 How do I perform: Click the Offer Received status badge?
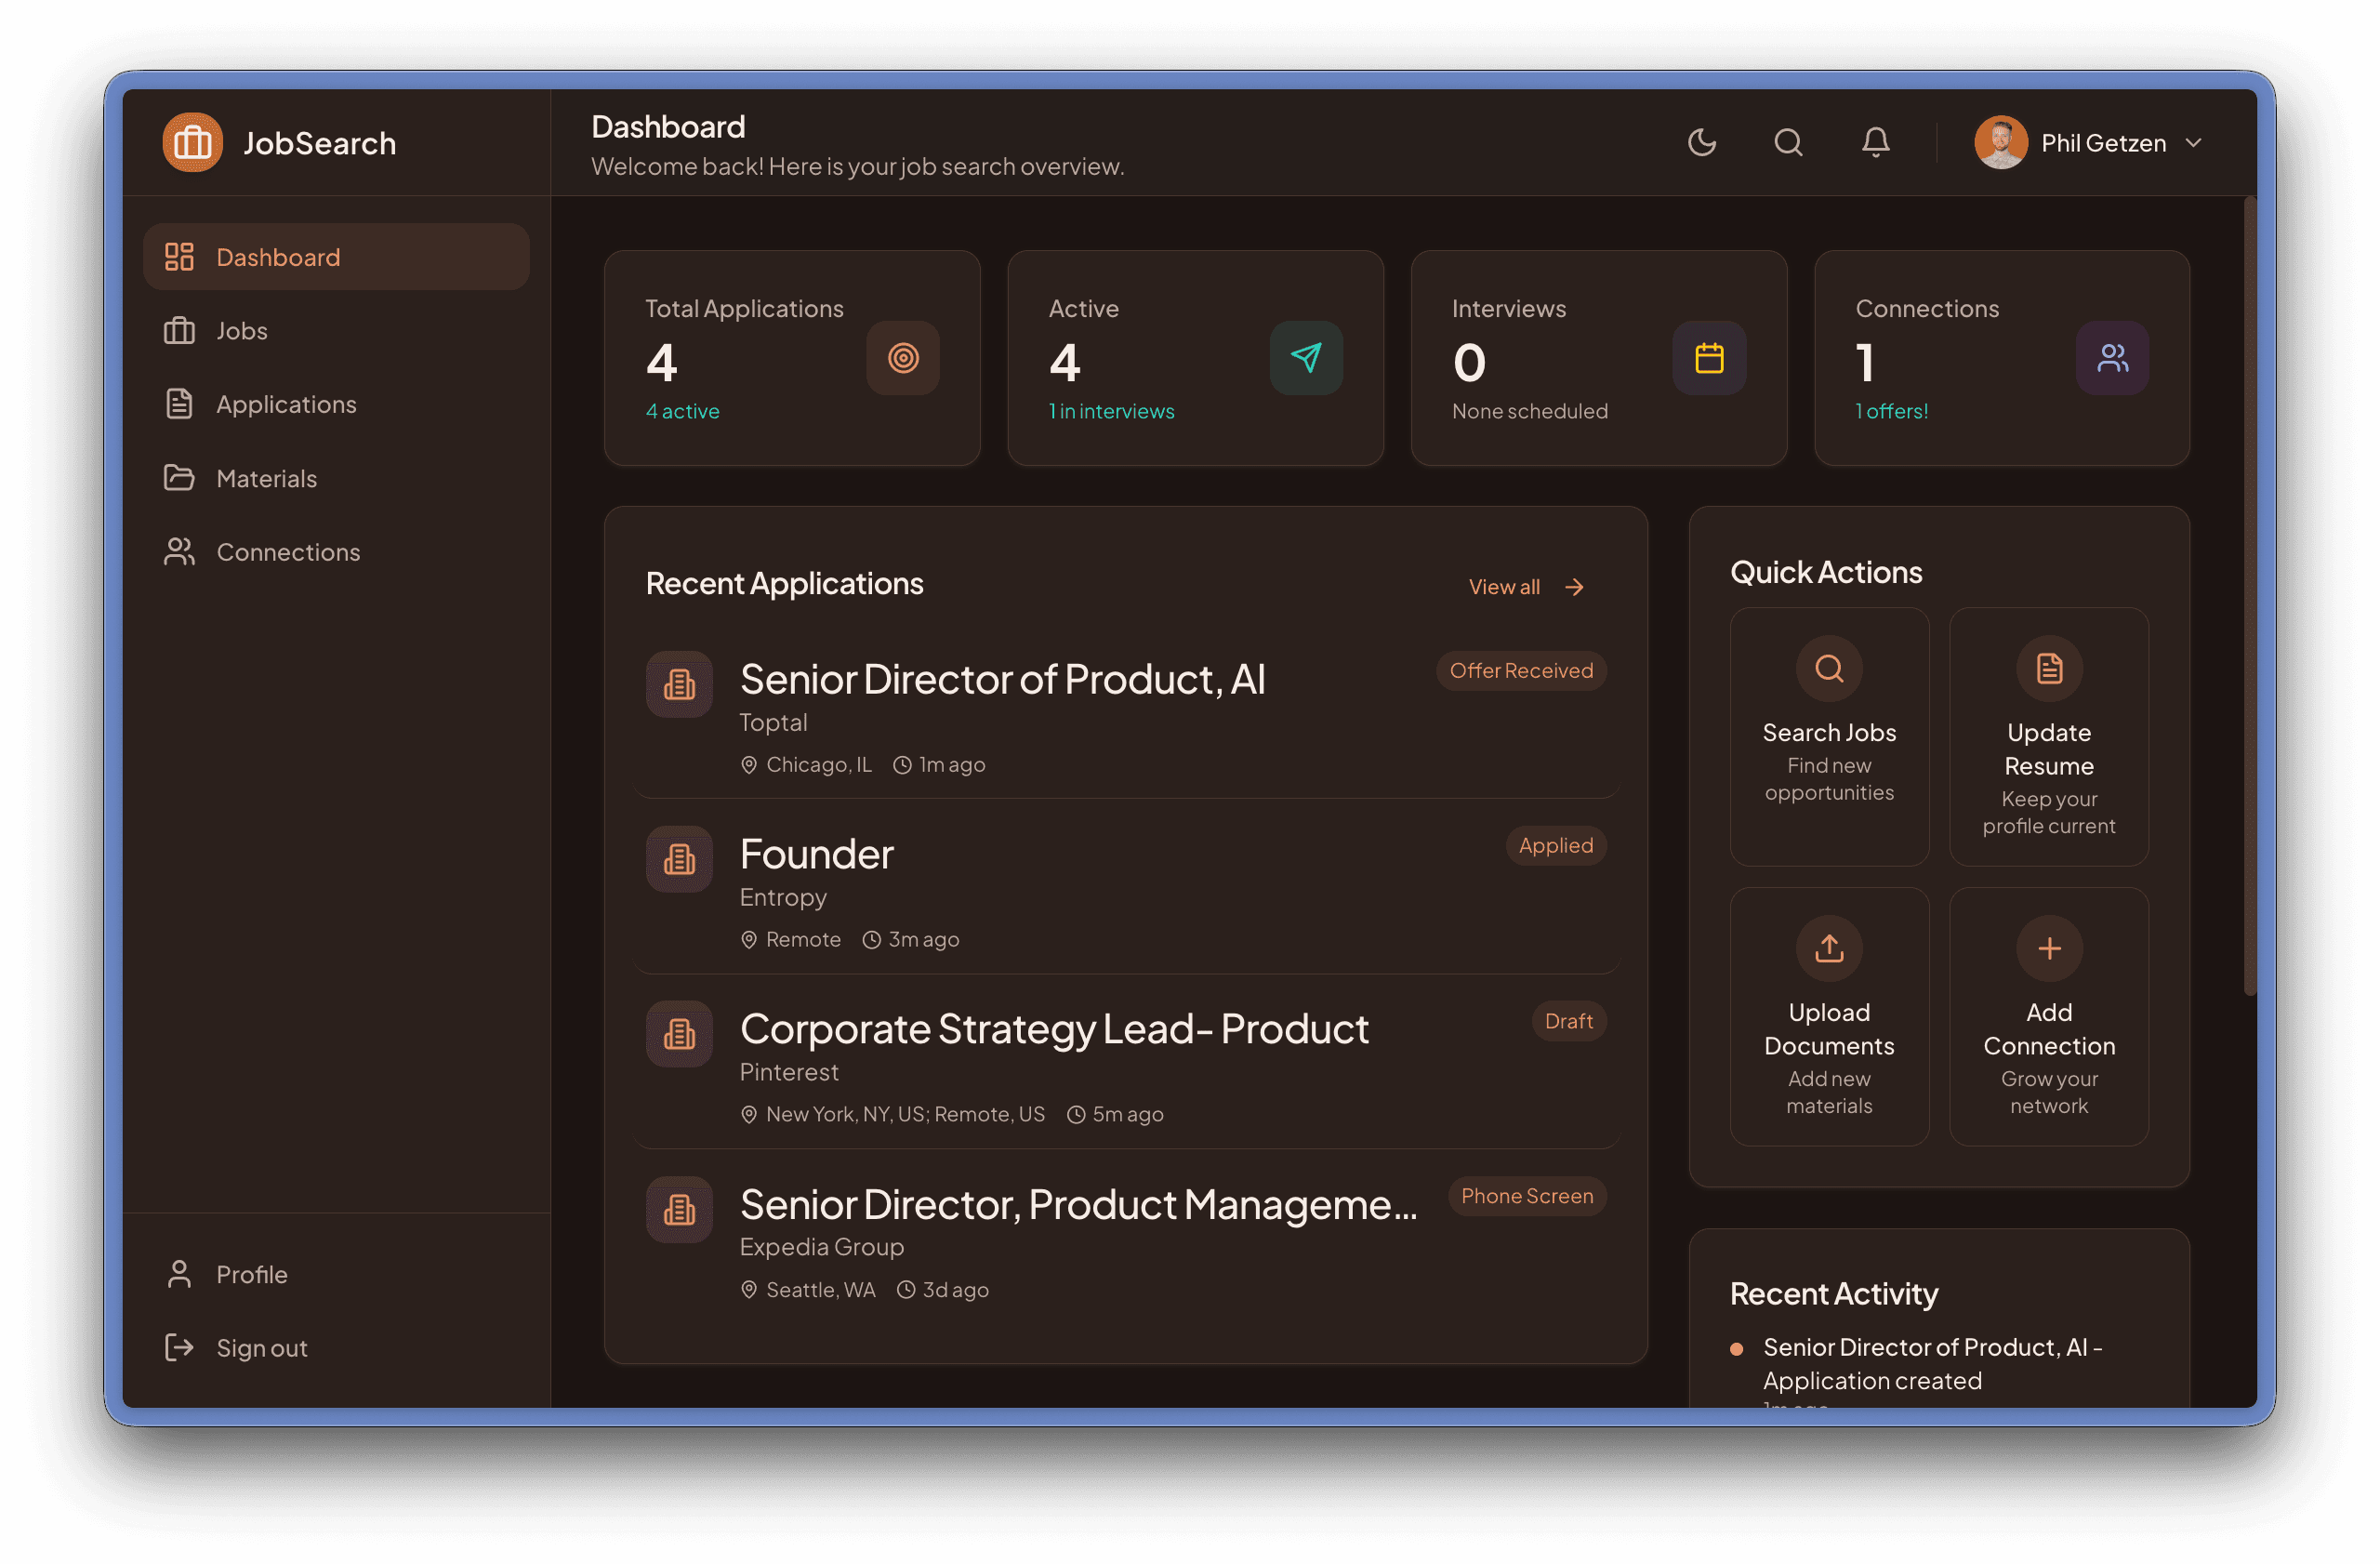1521,670
